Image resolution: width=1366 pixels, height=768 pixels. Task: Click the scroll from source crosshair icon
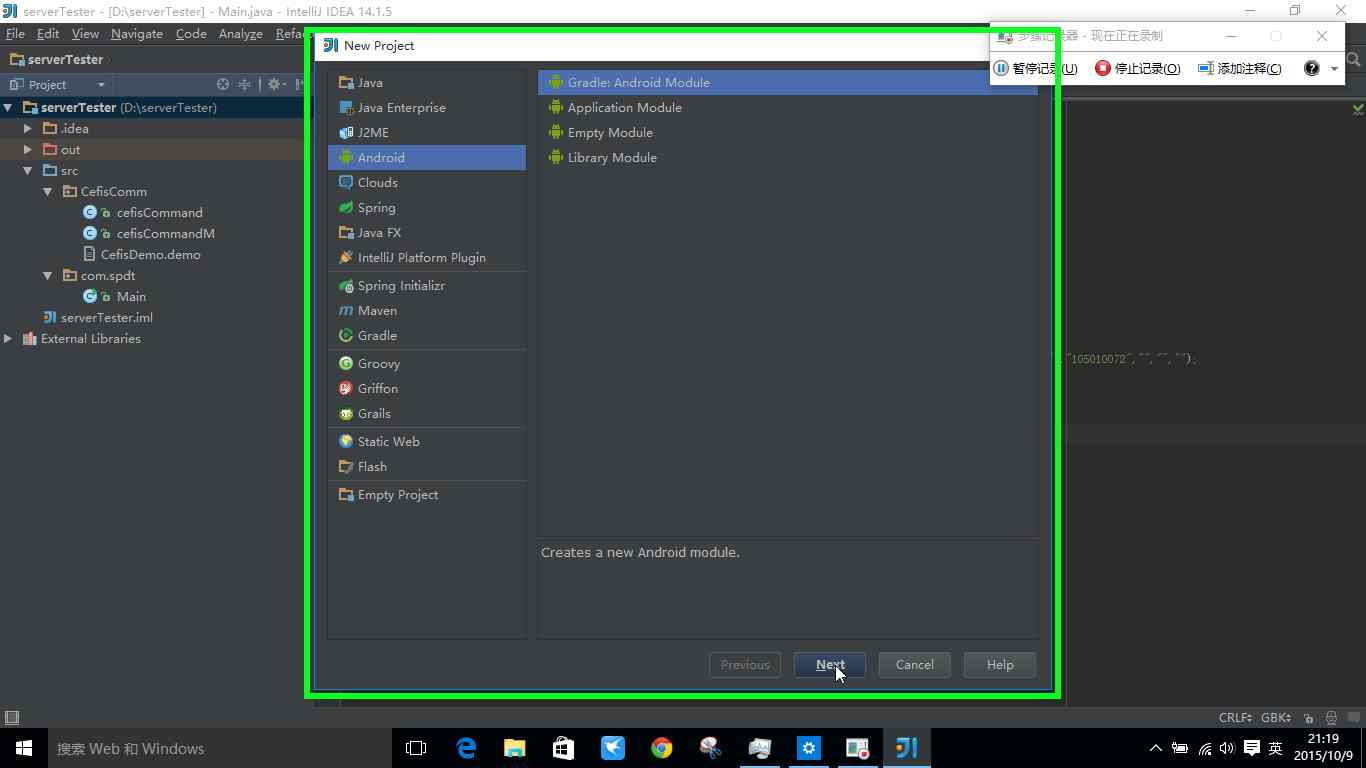[x=223, y=84]
